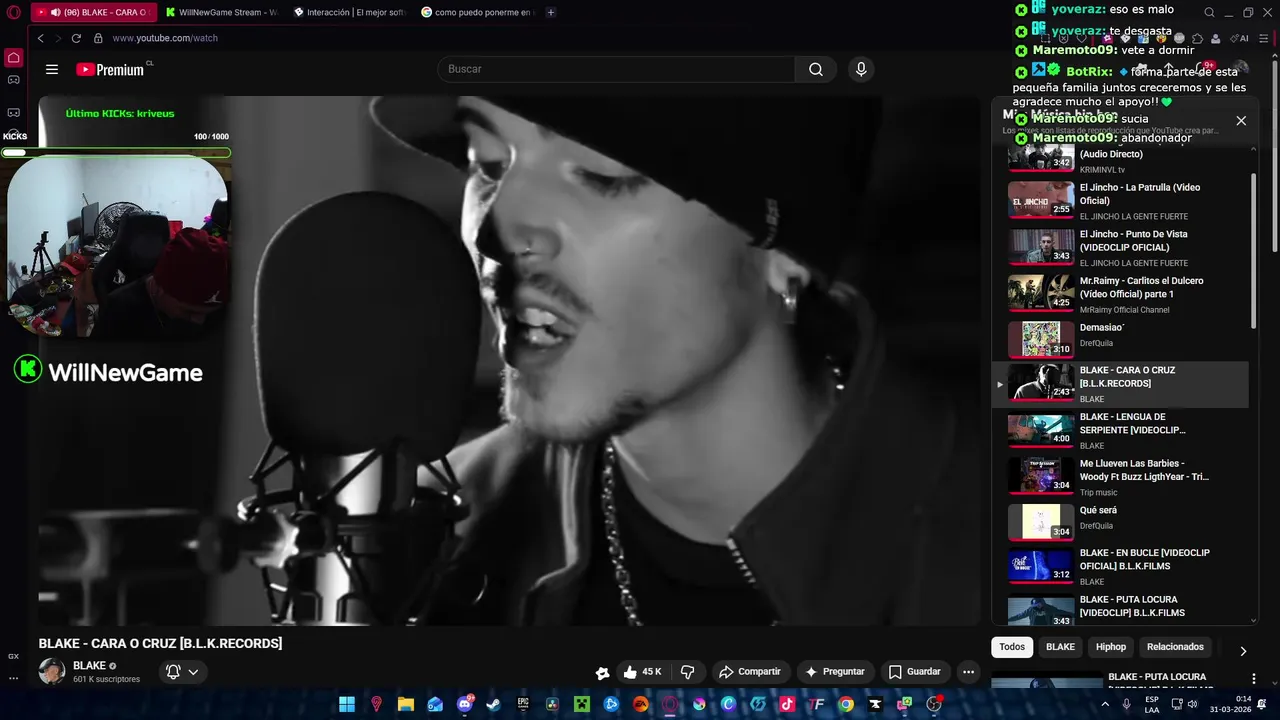
Task: Open extensions puzzle icon
Action: (1198, 38)
